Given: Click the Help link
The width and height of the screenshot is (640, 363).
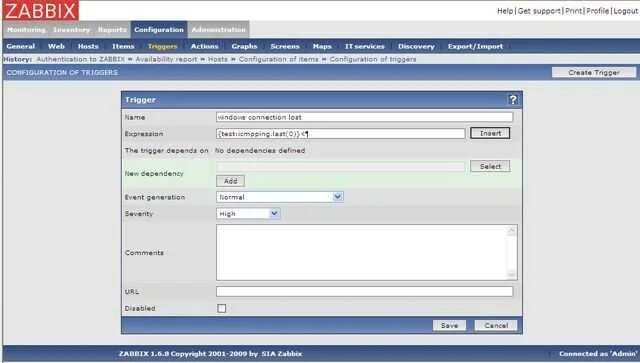Looking at the screenshot, I should [x=505, y=11].
